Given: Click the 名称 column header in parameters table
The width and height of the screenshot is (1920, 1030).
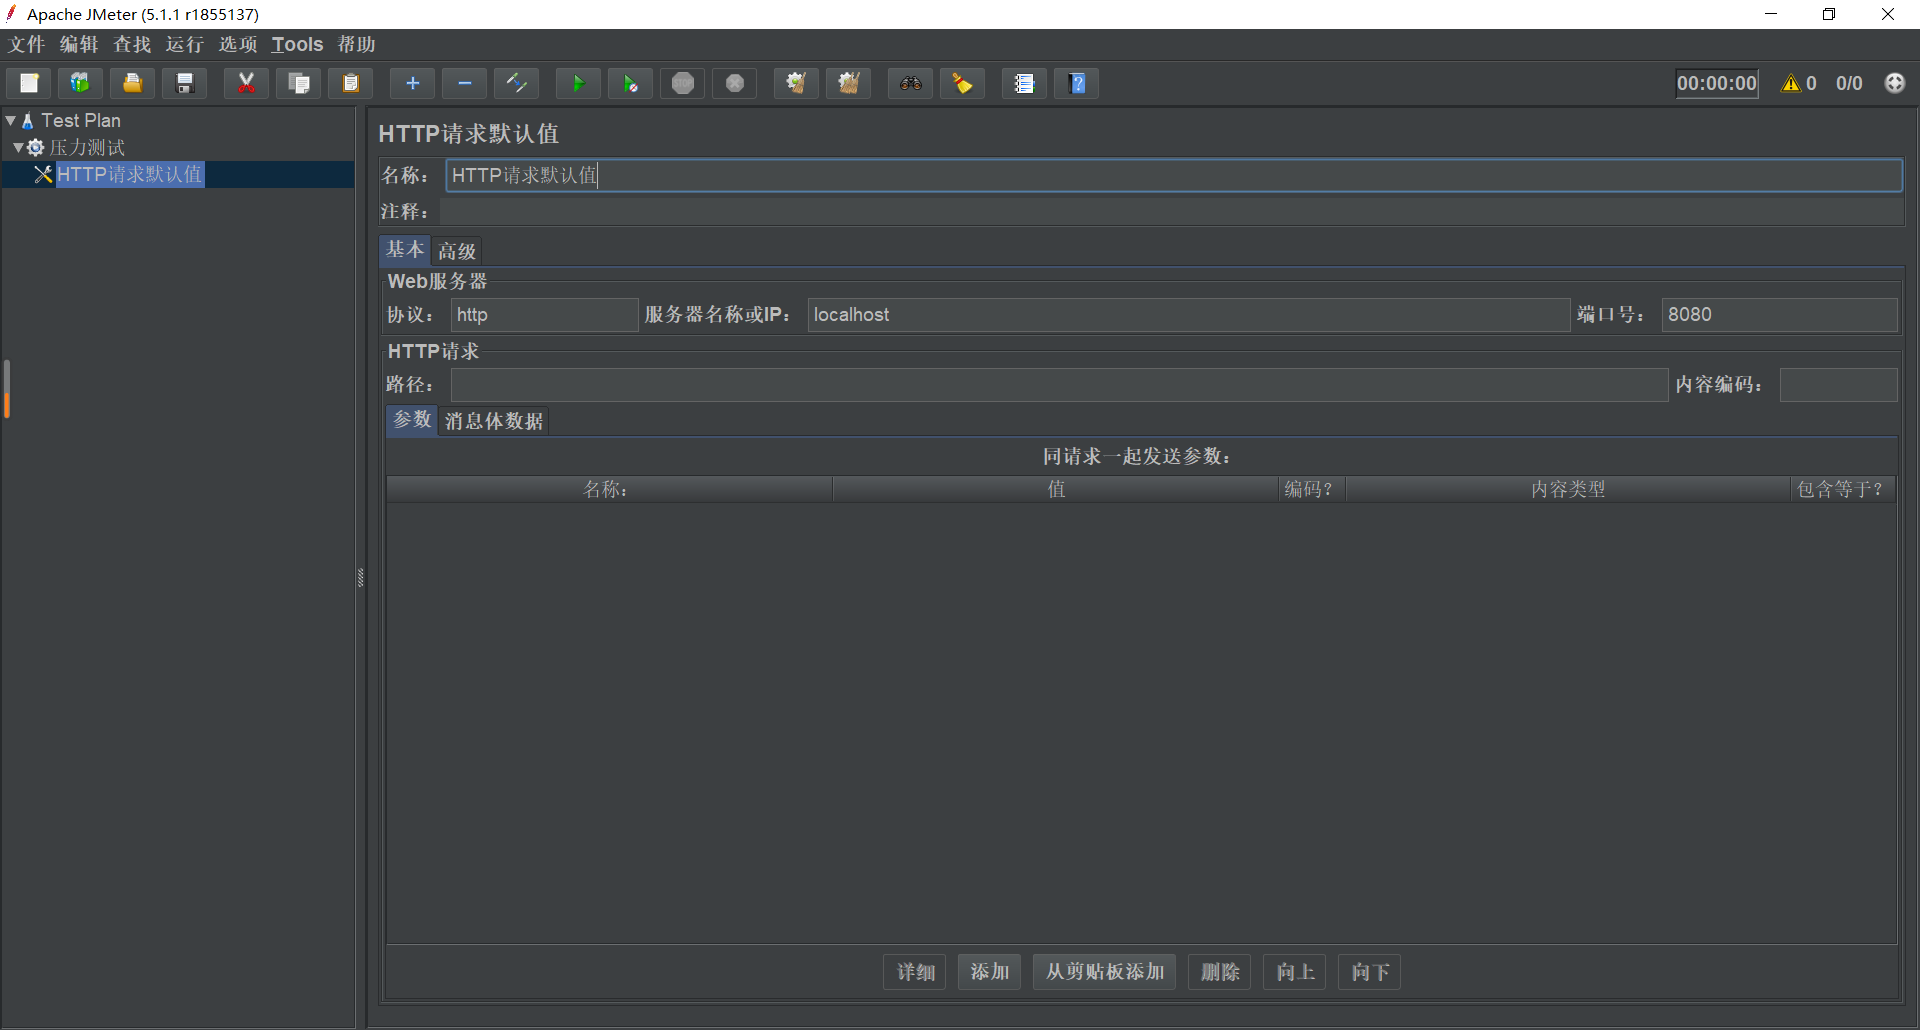Looking at the screenshot, I should tap(610, 489).
